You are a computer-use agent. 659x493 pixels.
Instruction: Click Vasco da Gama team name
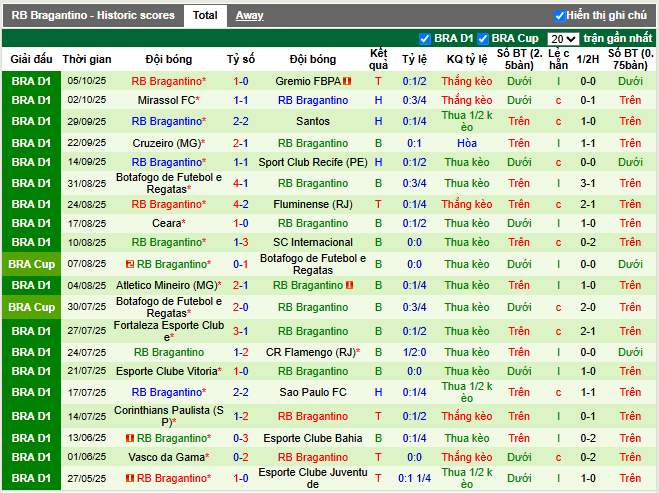166,457
